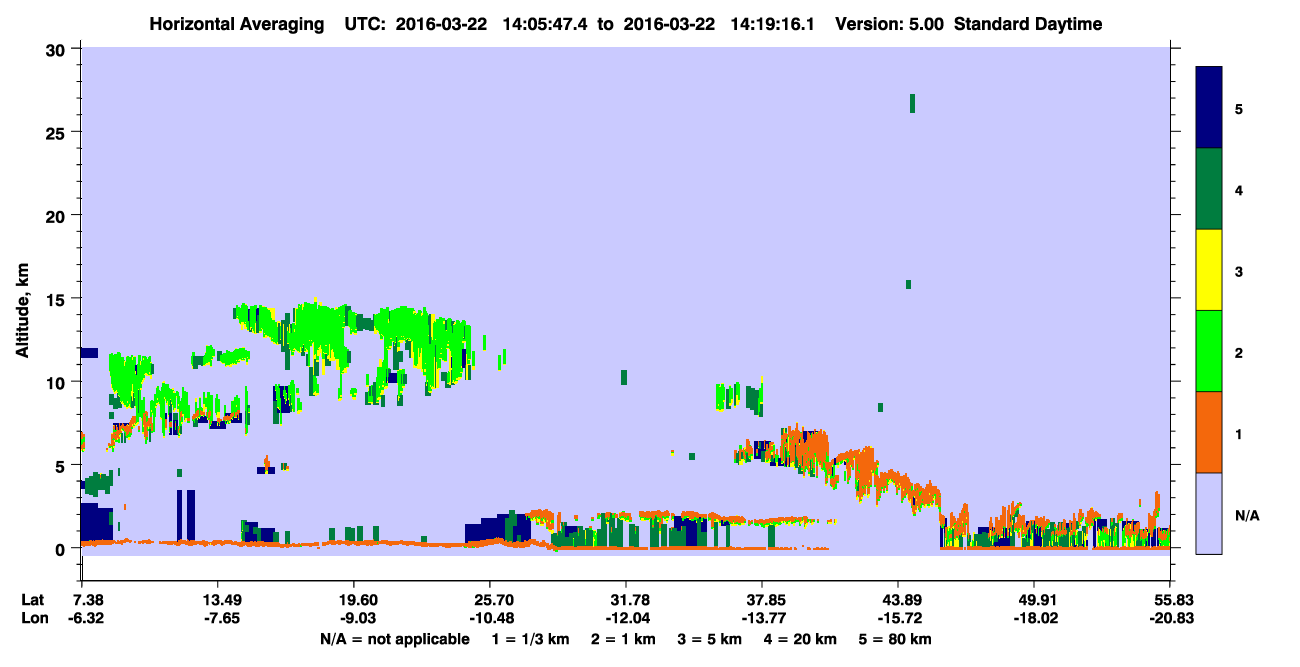Click colorbar label '1'

[1239, 432]
